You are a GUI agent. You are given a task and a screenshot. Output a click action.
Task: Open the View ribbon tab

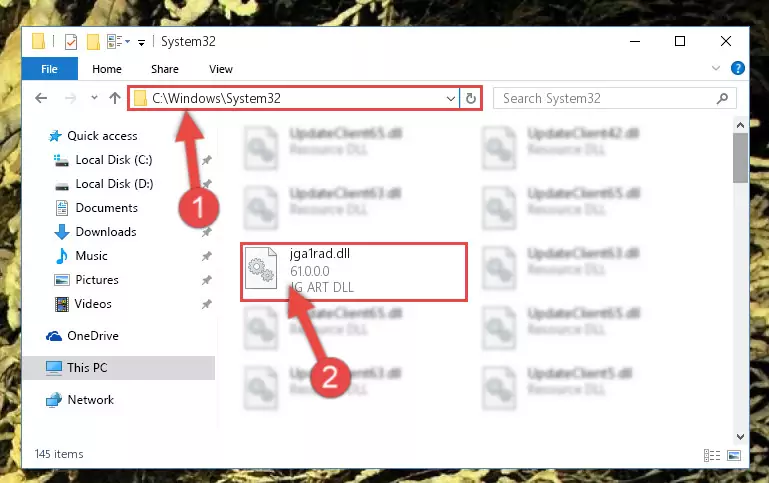(x=221, y=69)
